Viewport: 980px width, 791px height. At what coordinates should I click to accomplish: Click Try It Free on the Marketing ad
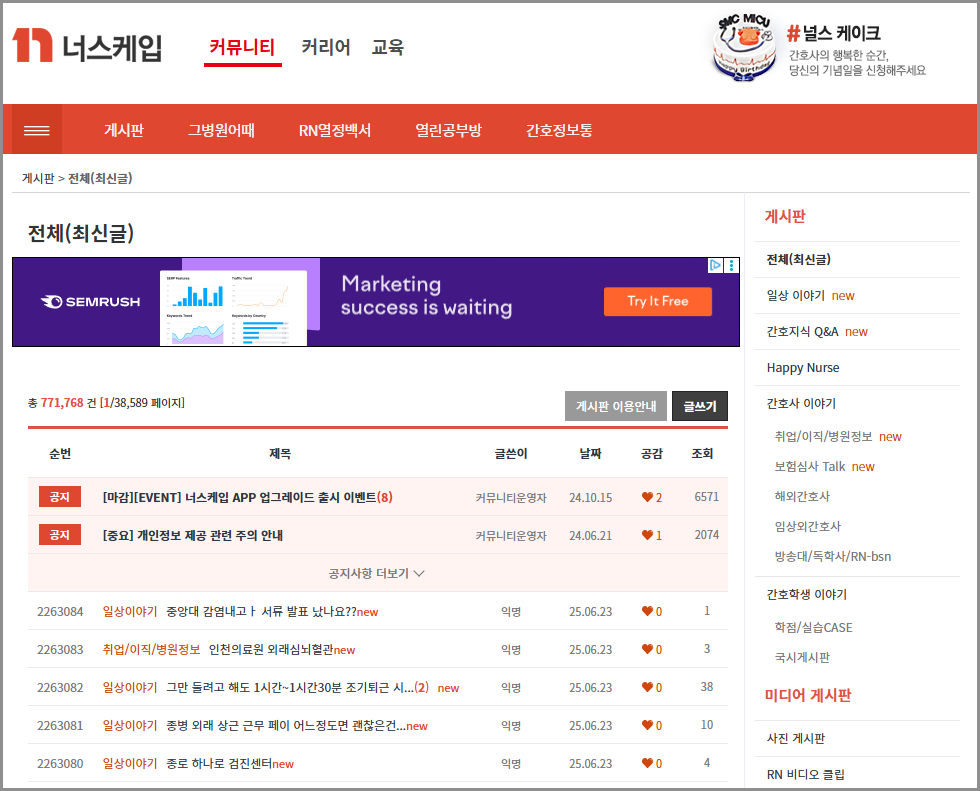pos(658,301)
